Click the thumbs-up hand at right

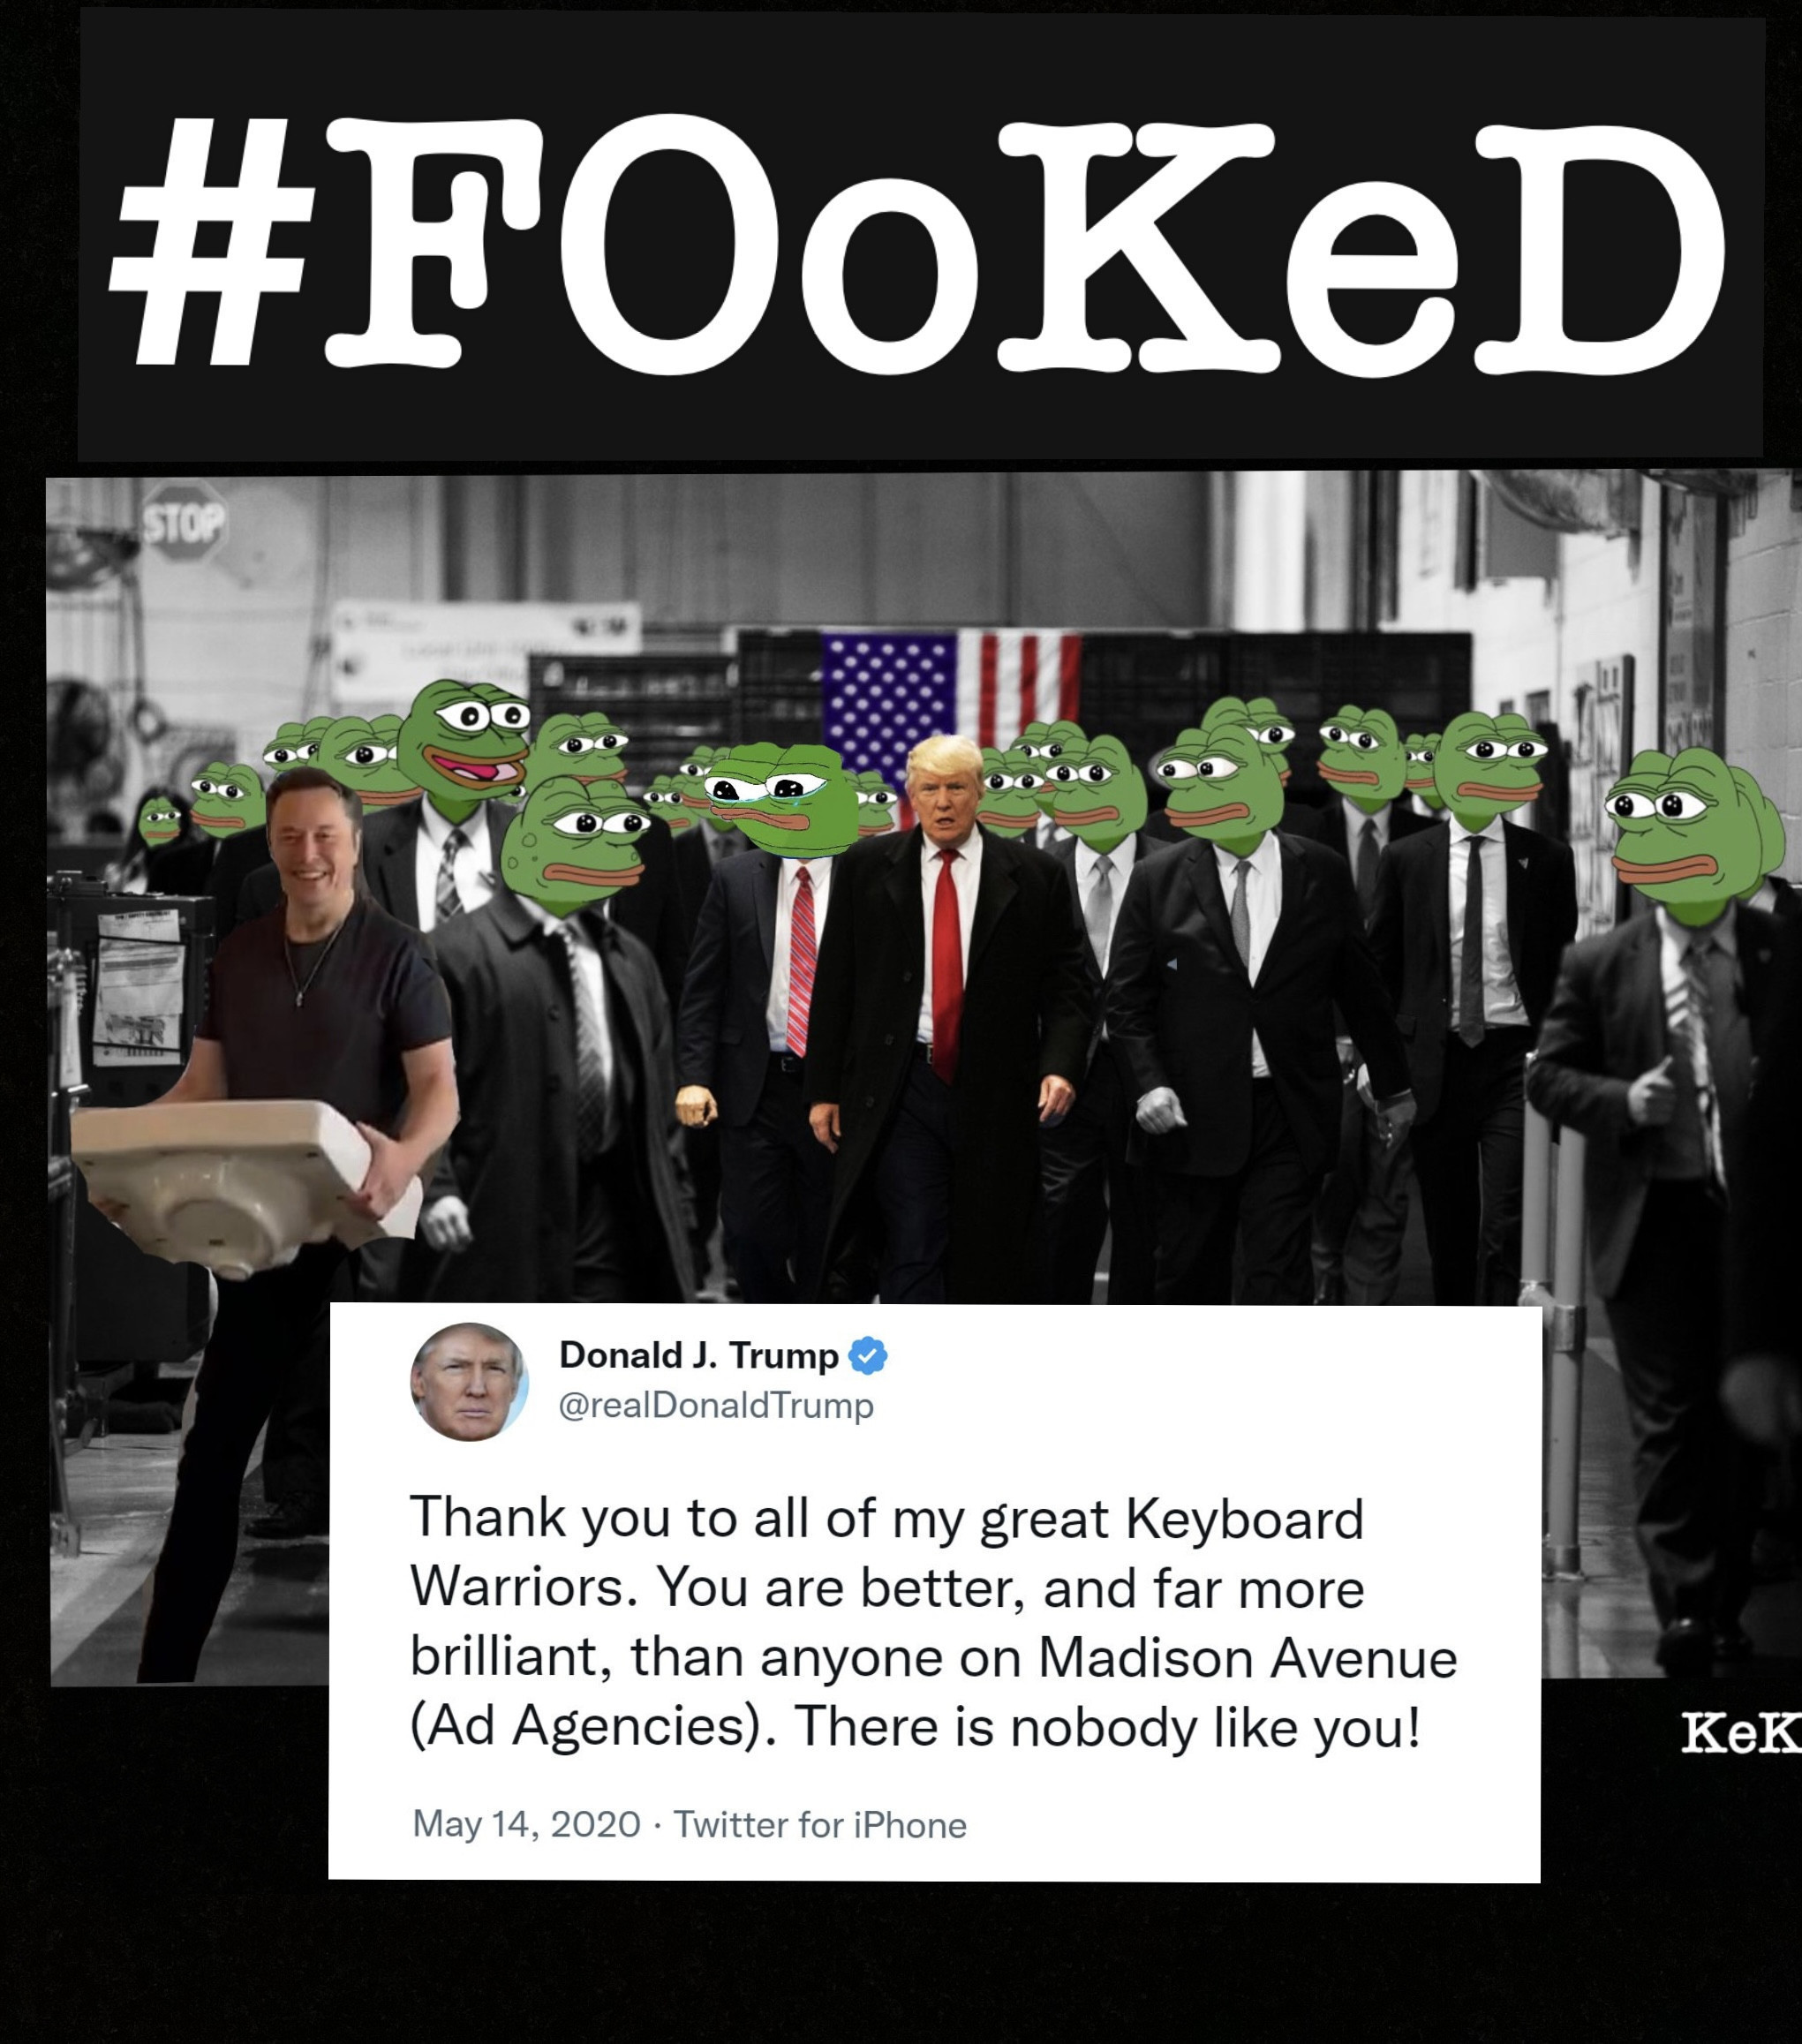click(x=1652, y=1094)
